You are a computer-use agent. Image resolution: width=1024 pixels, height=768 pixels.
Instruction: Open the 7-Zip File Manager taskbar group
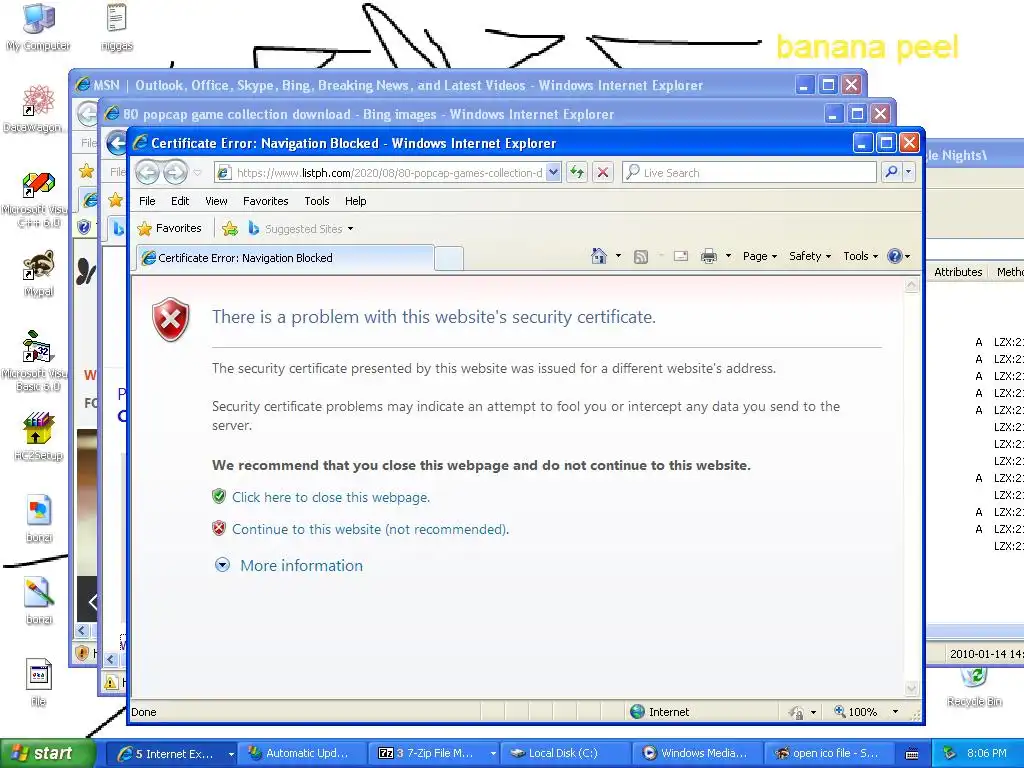[434, 754]
